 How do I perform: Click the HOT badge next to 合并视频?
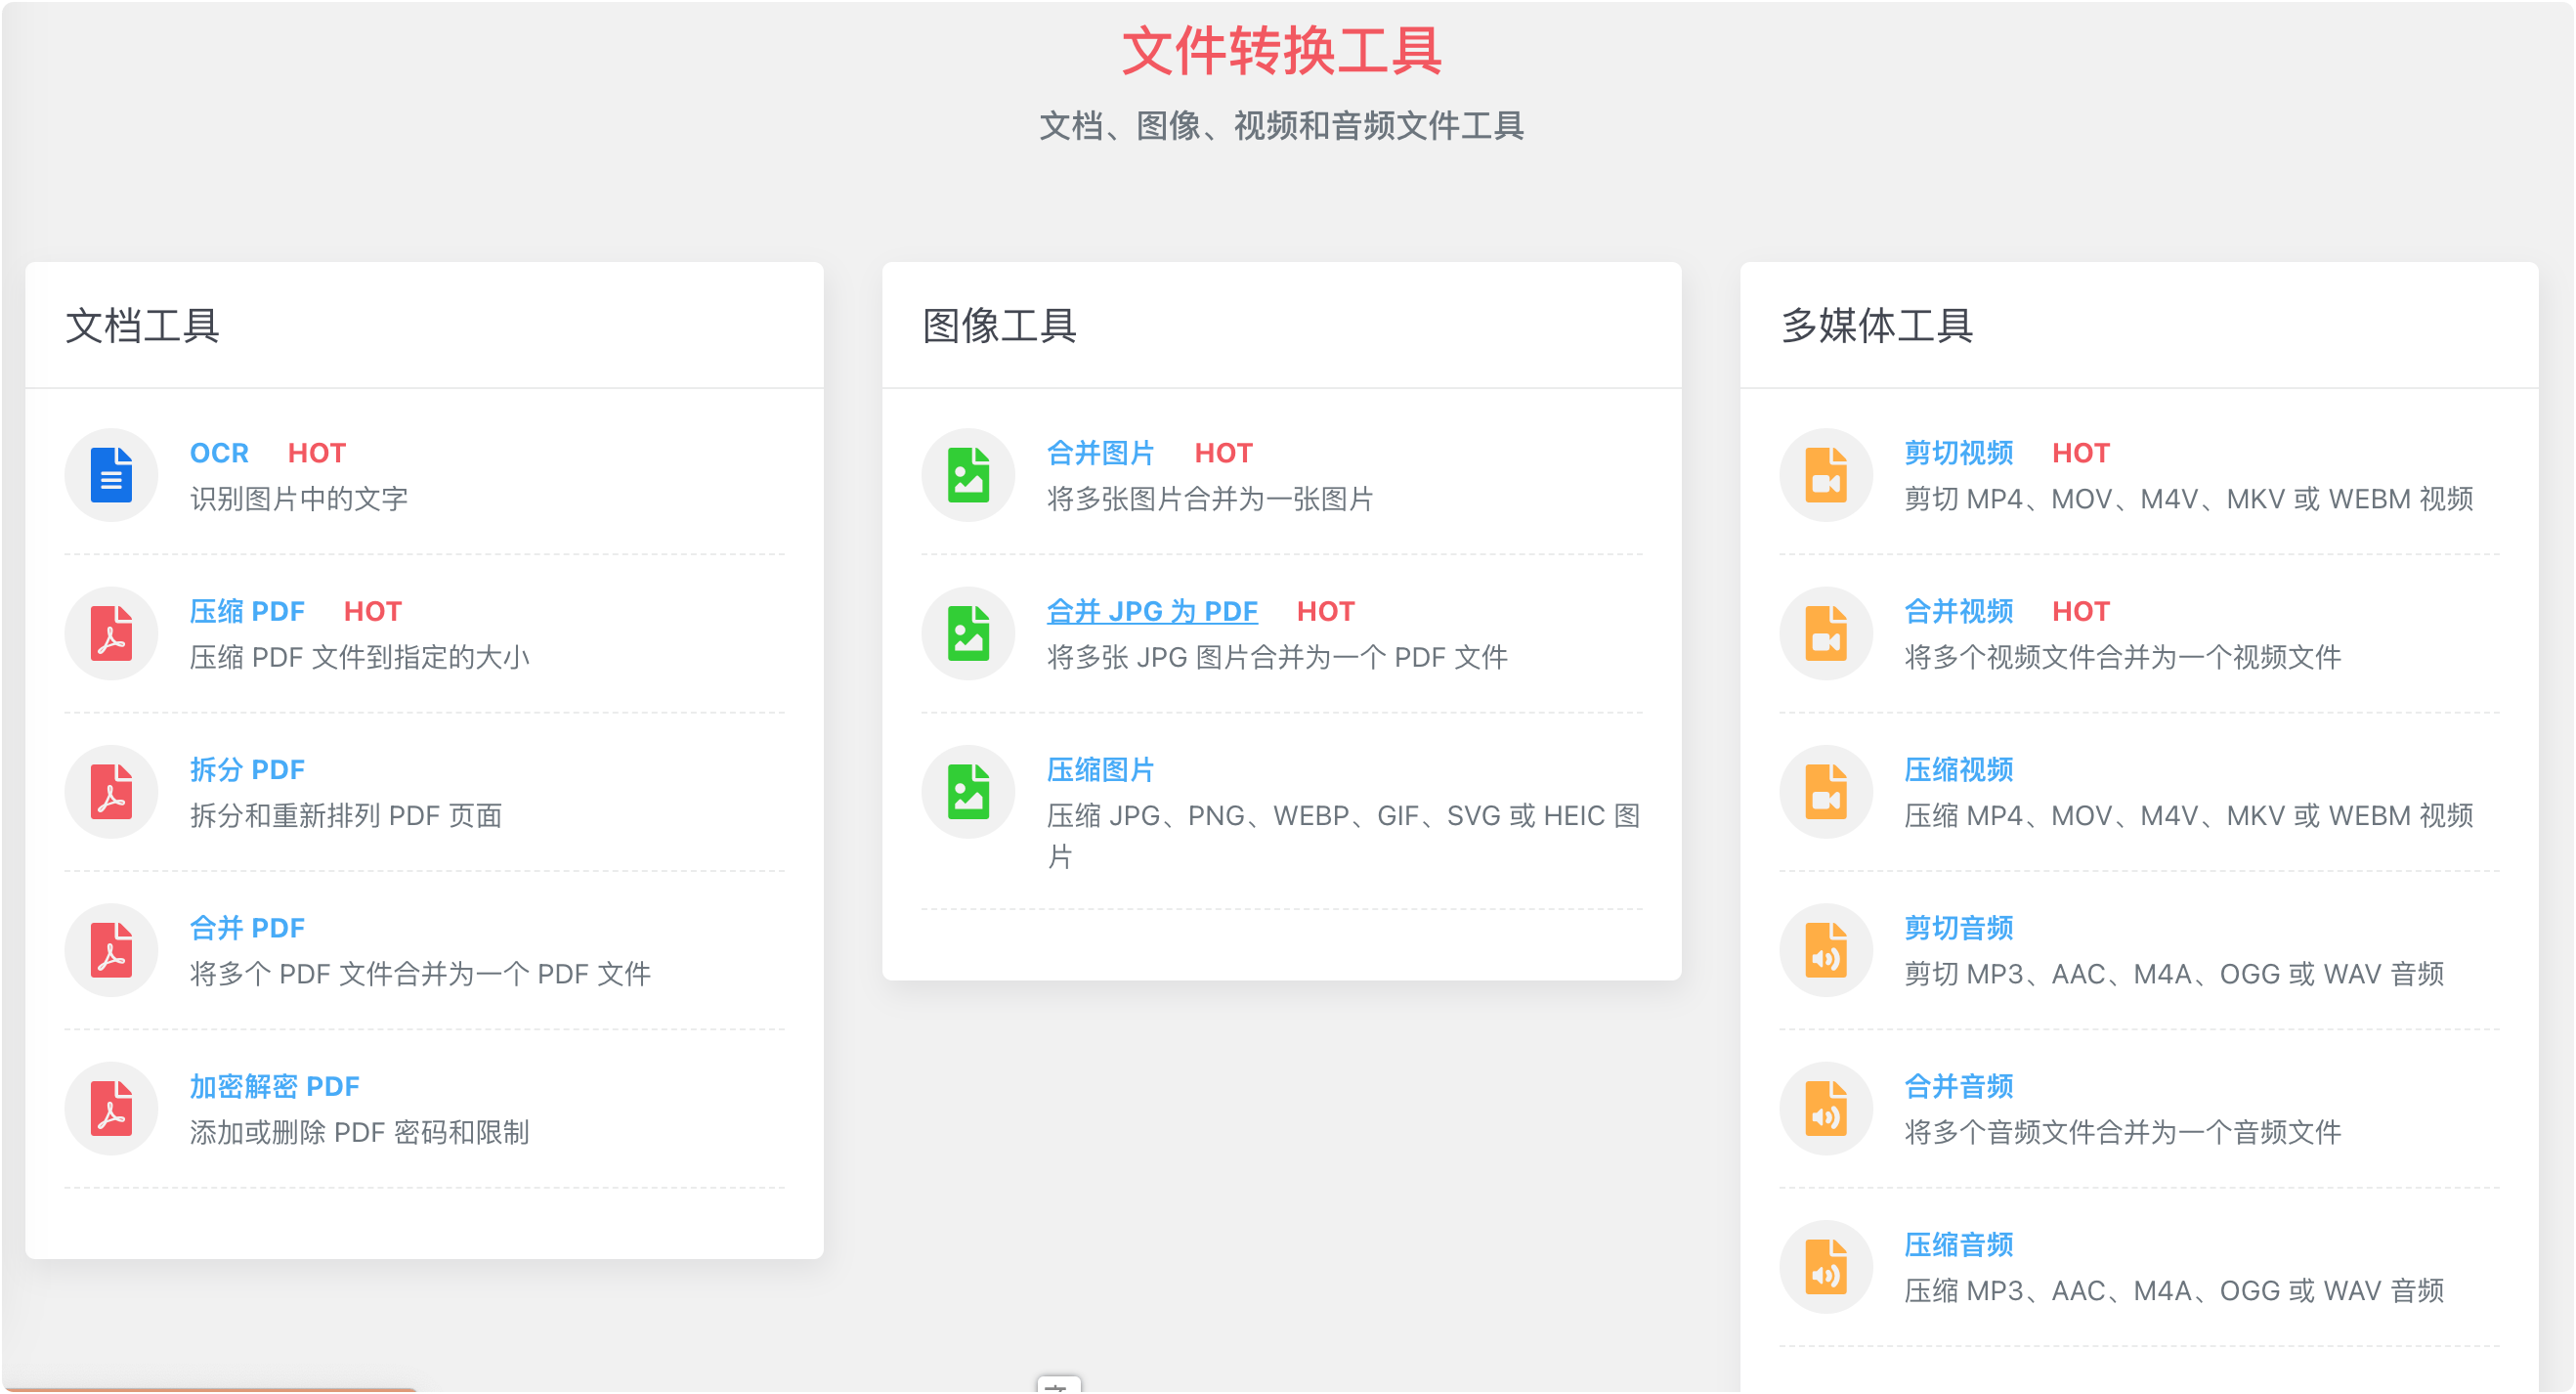tap(2081, 612)
